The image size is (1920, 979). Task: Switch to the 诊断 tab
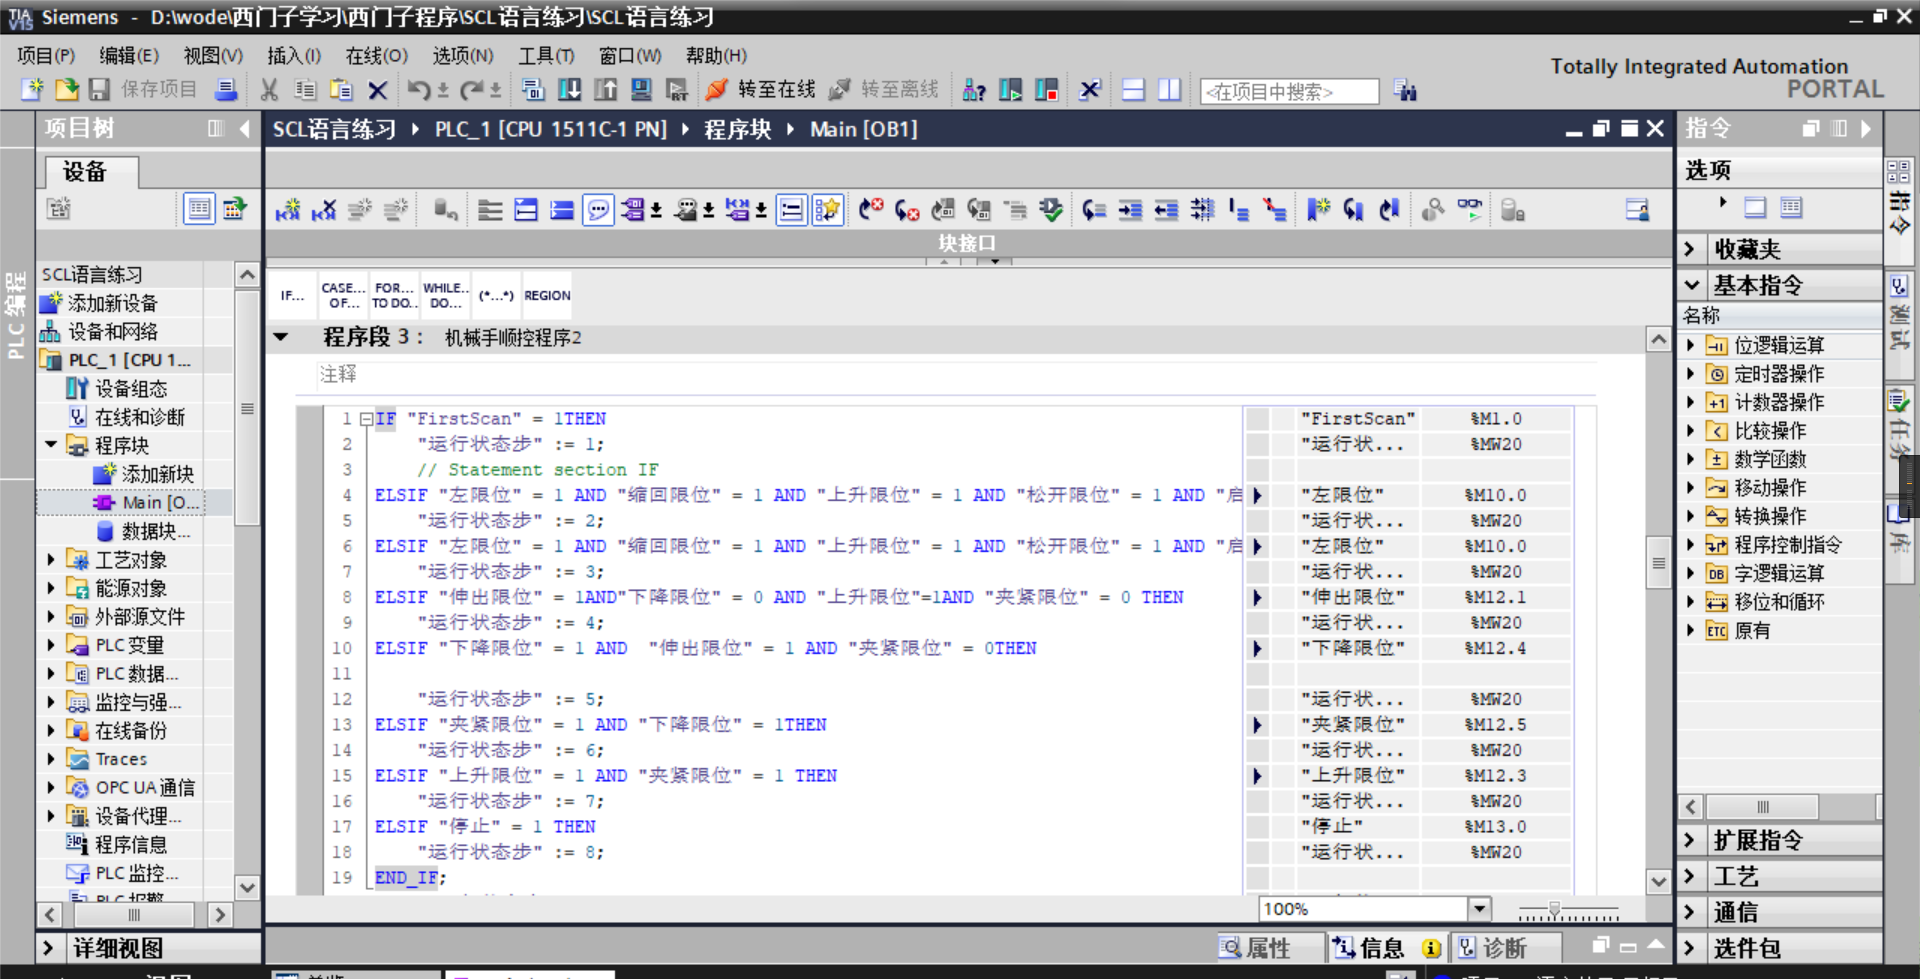point(1493,948)
